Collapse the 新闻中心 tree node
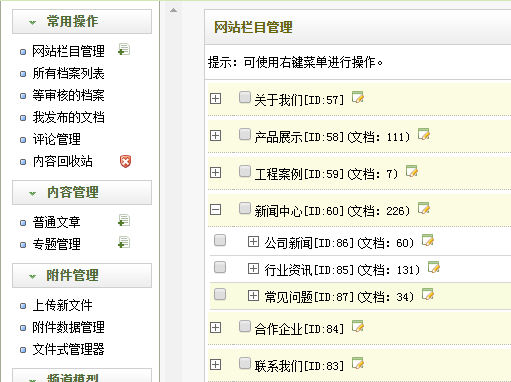Screen dimensions: 511x382 215,210
